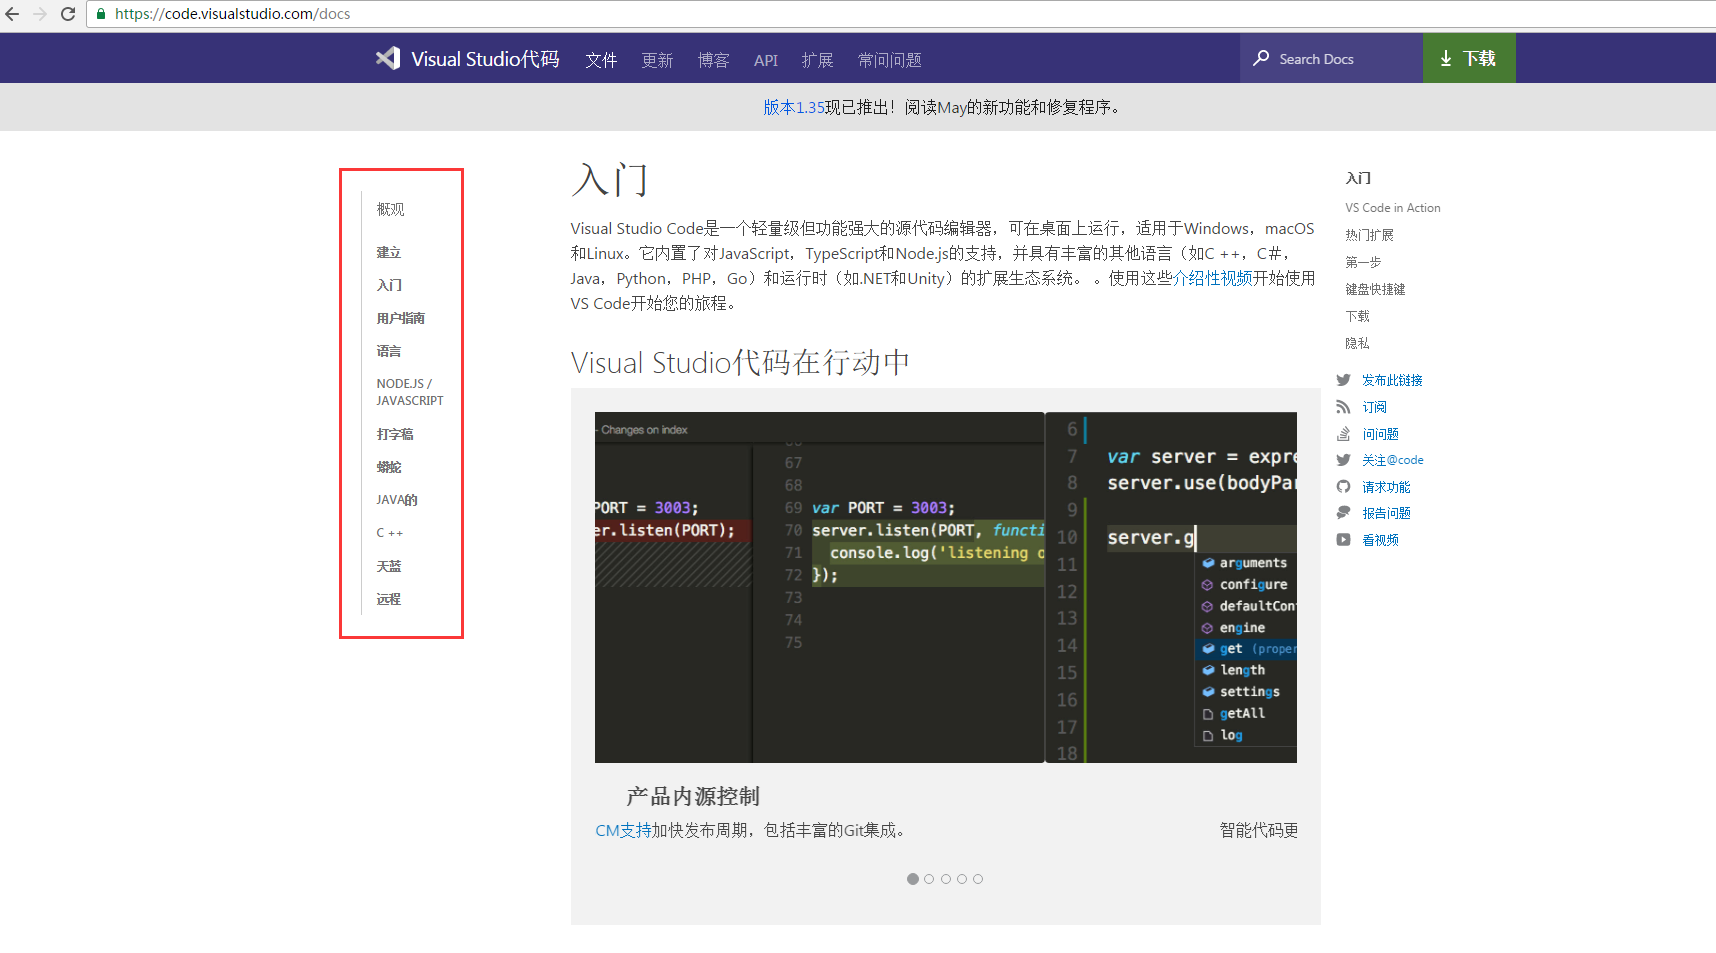Select the fifth carousel dot
The image size is (1716, 953).
[x=978, y=879]
